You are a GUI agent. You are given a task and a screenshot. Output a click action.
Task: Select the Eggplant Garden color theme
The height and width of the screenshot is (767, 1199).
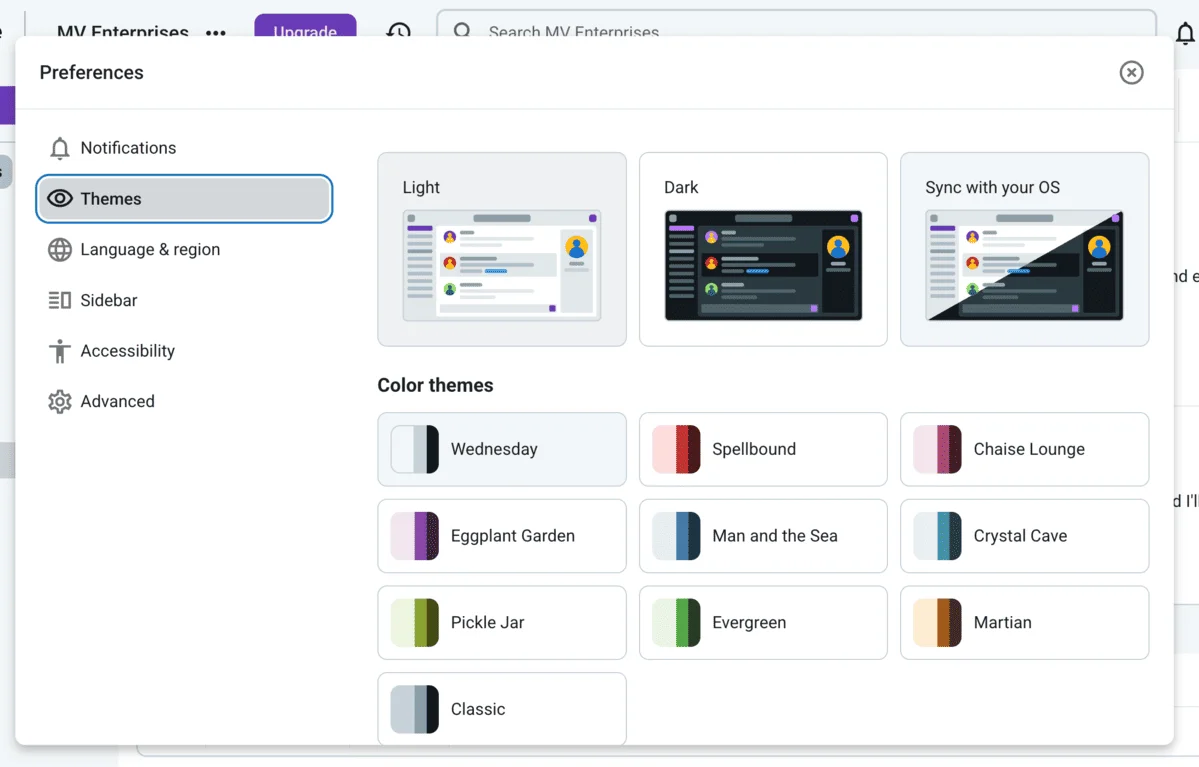click(x=501, y=536)
